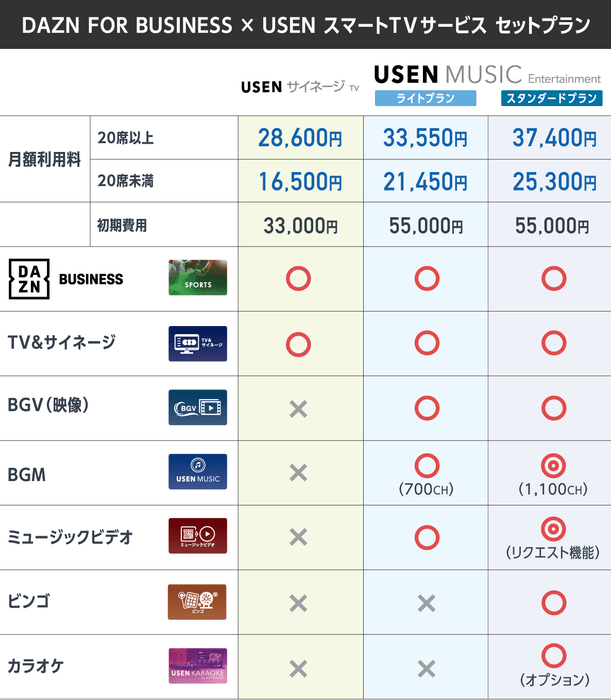This screenshot has height=700, width=611.
Task: Click the green Sports channel icon
Action: click(x=197, y=278)
